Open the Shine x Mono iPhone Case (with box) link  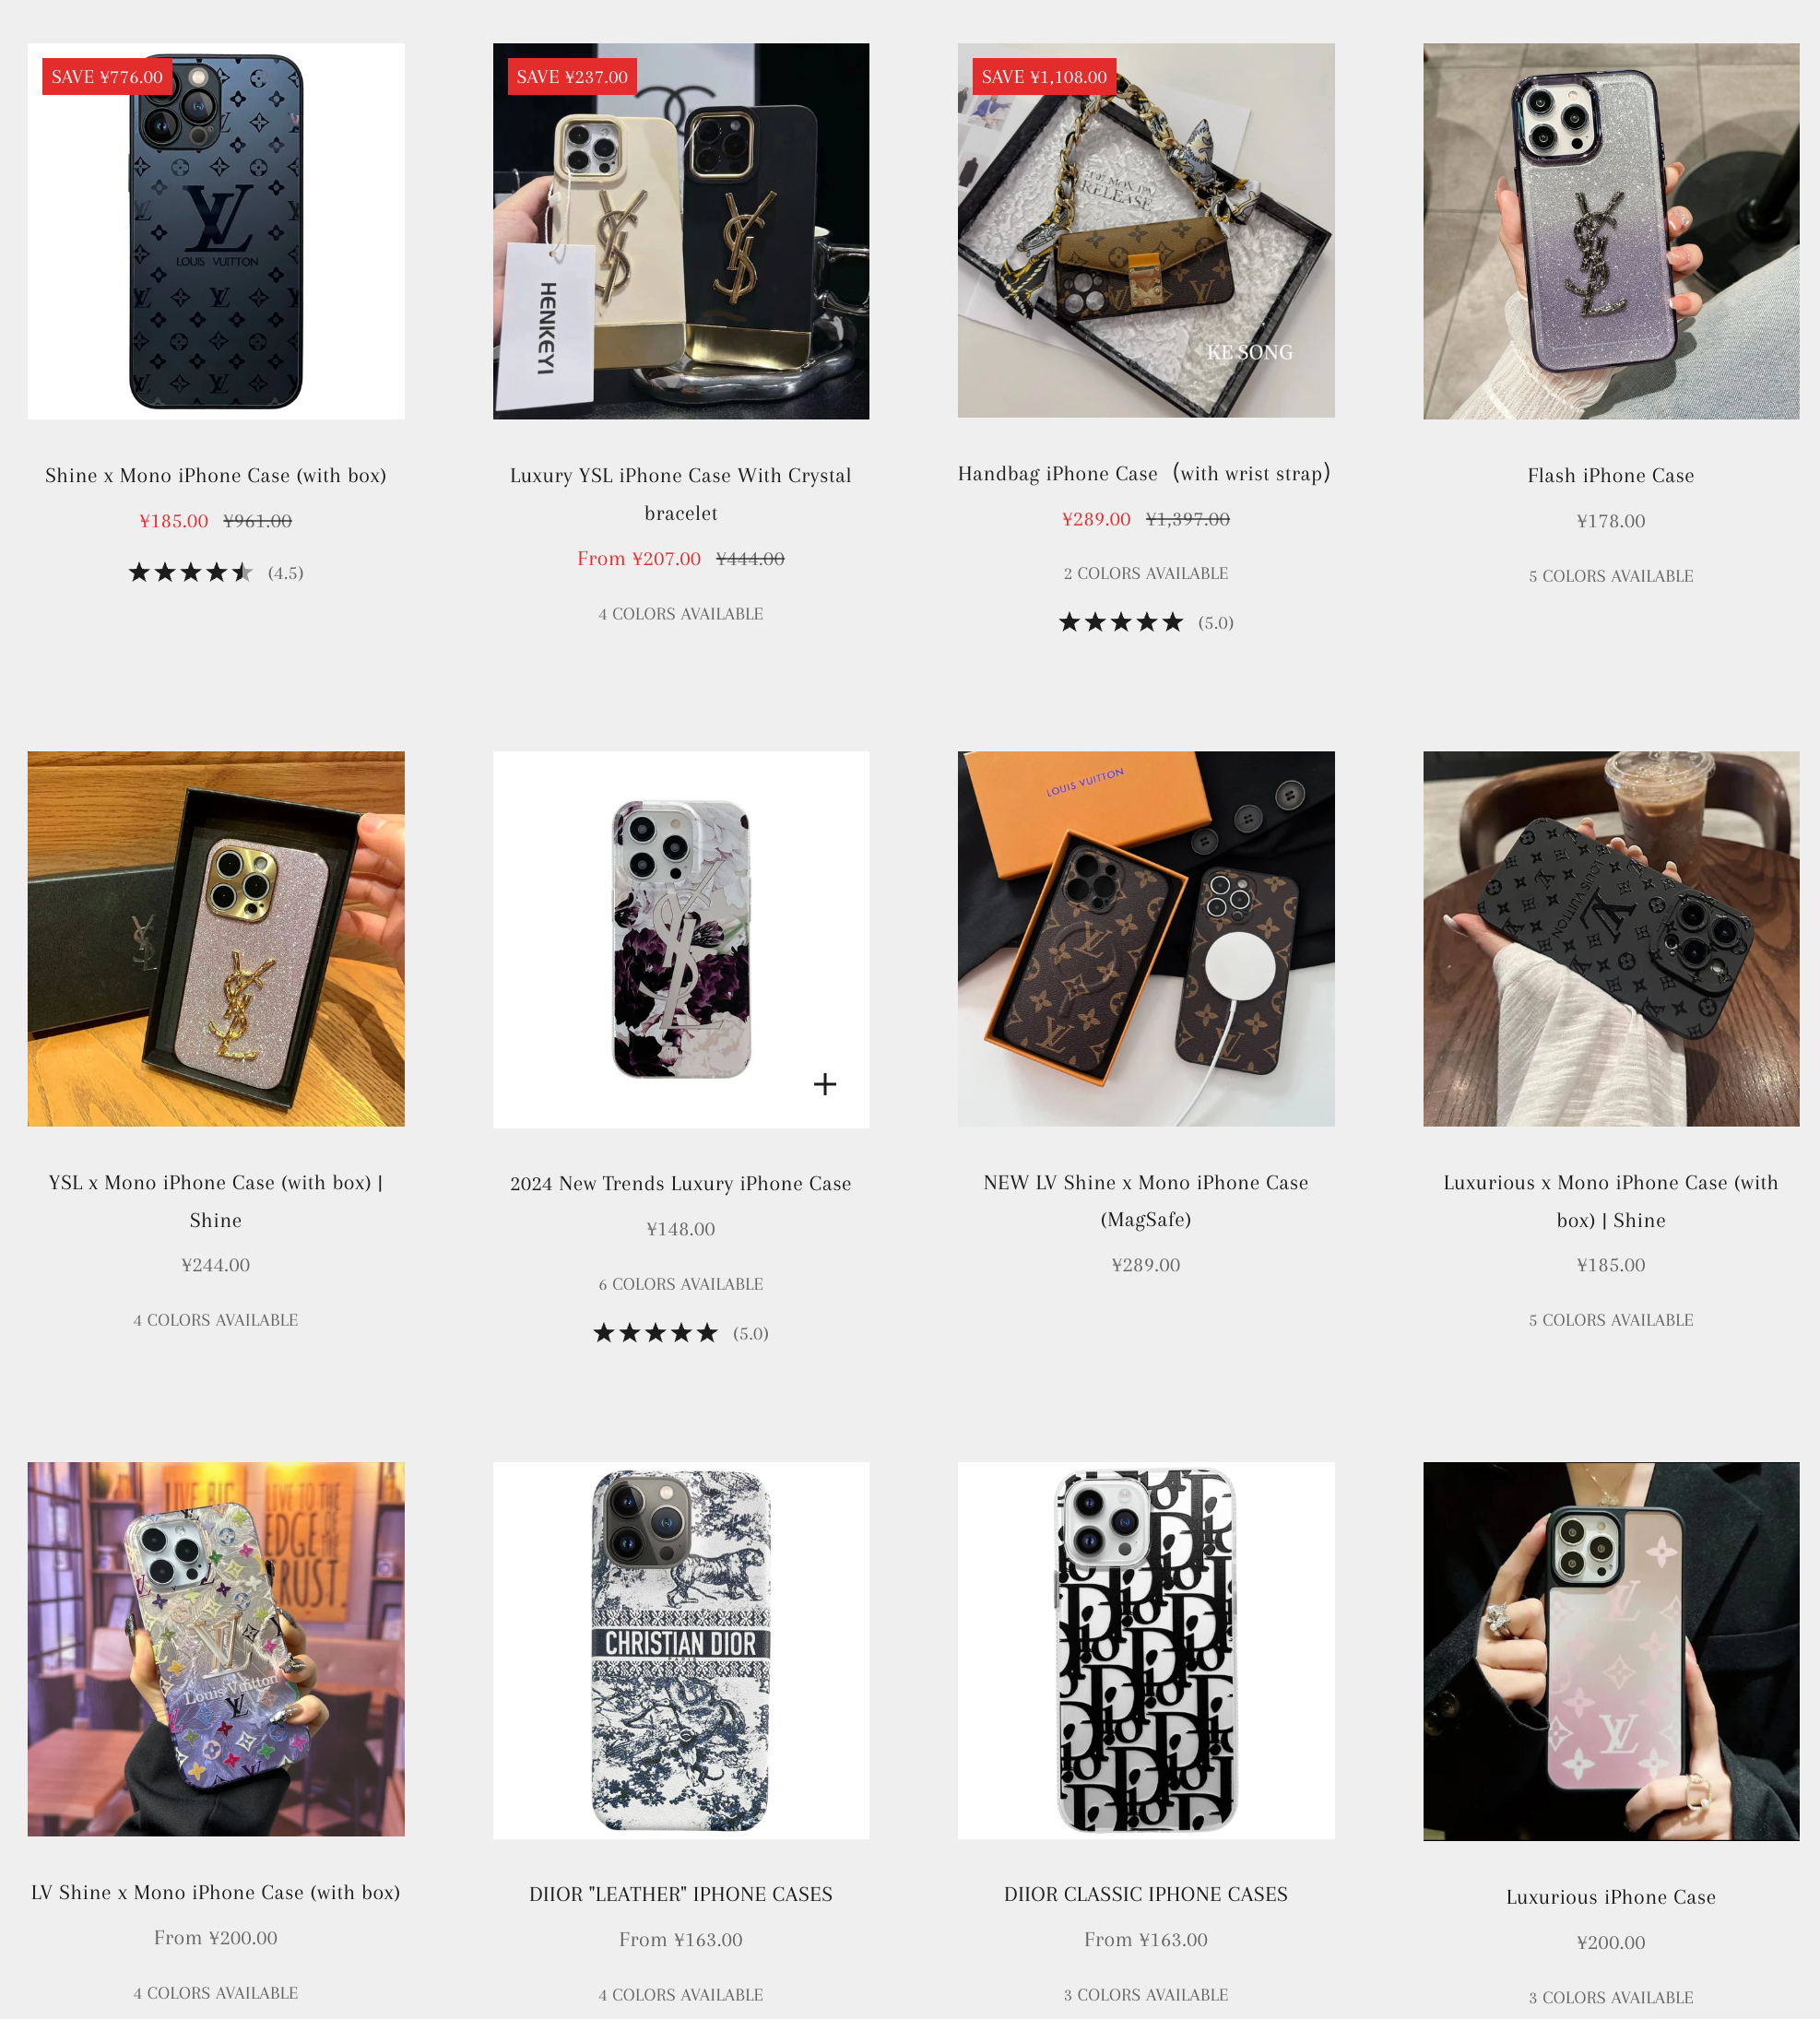pyautogui.click(x=216, y=476)
